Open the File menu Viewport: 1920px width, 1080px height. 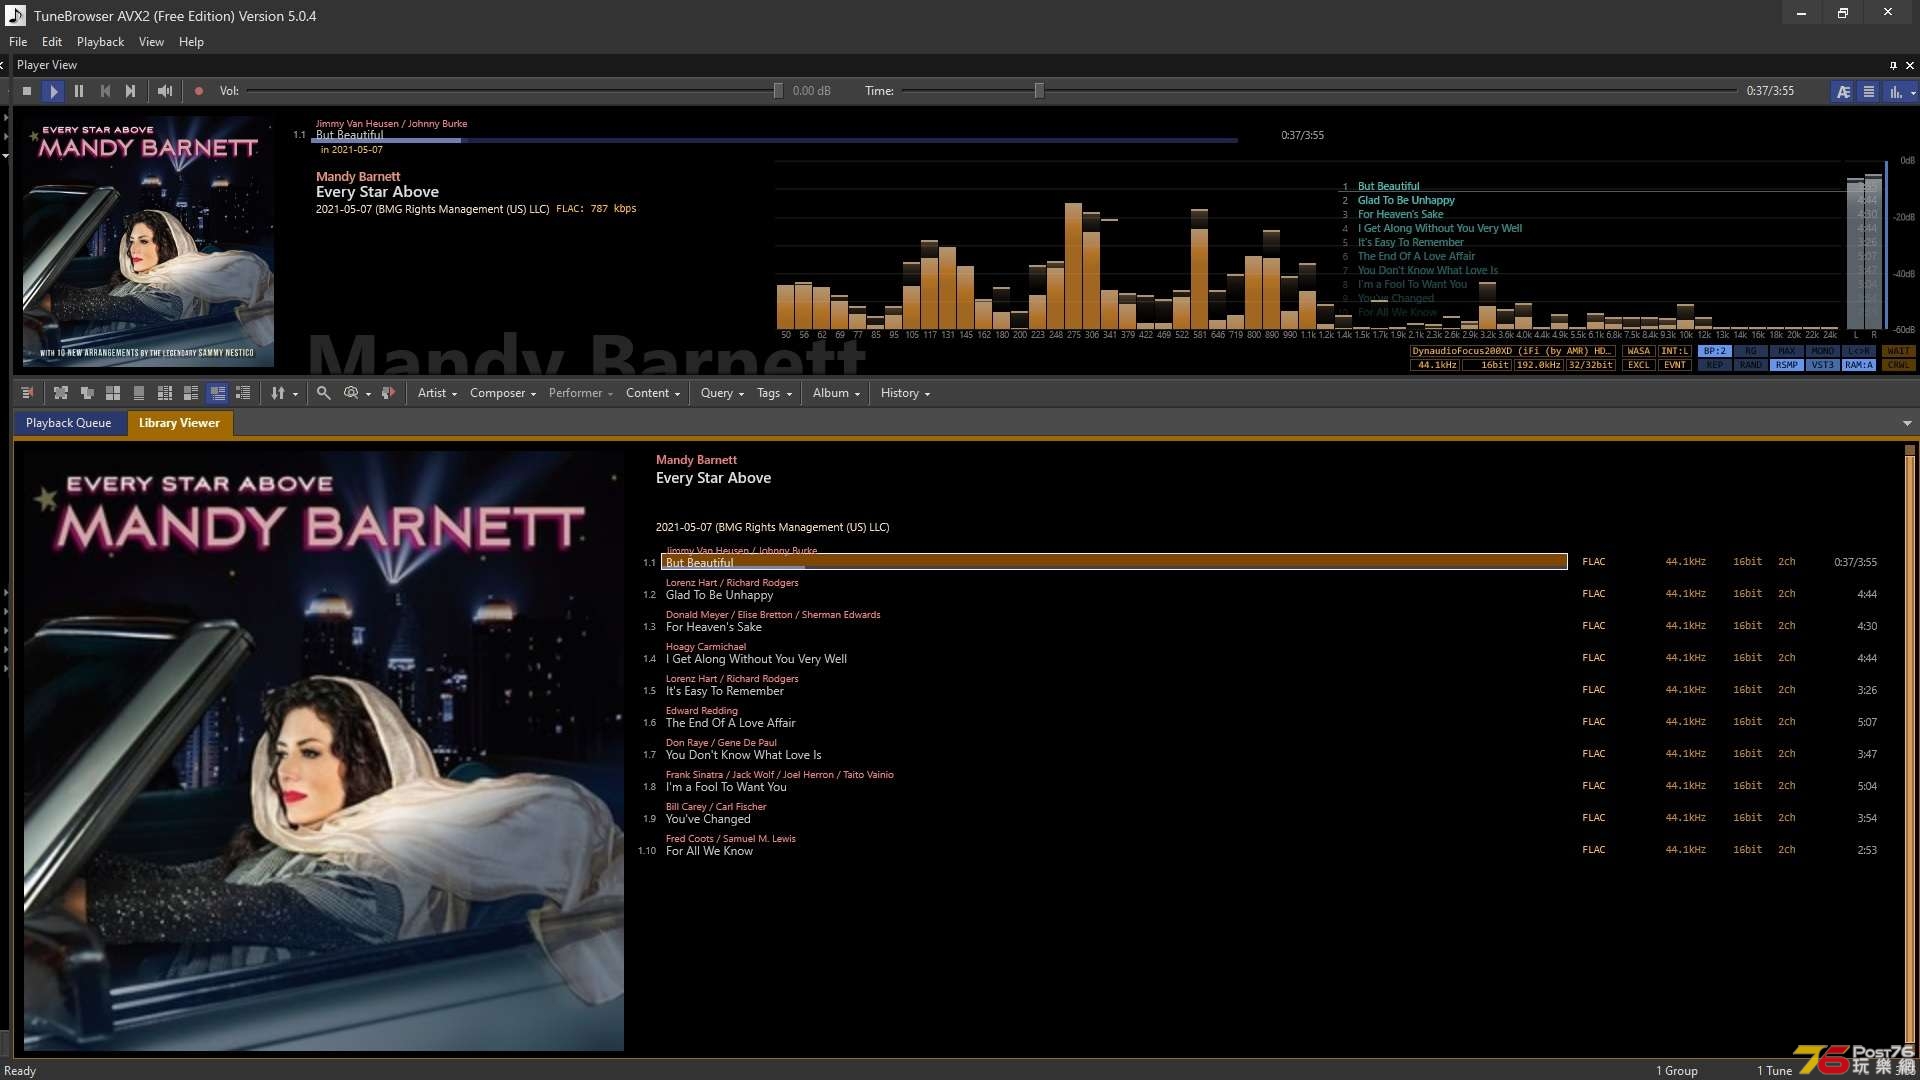[x=18, y=42]
